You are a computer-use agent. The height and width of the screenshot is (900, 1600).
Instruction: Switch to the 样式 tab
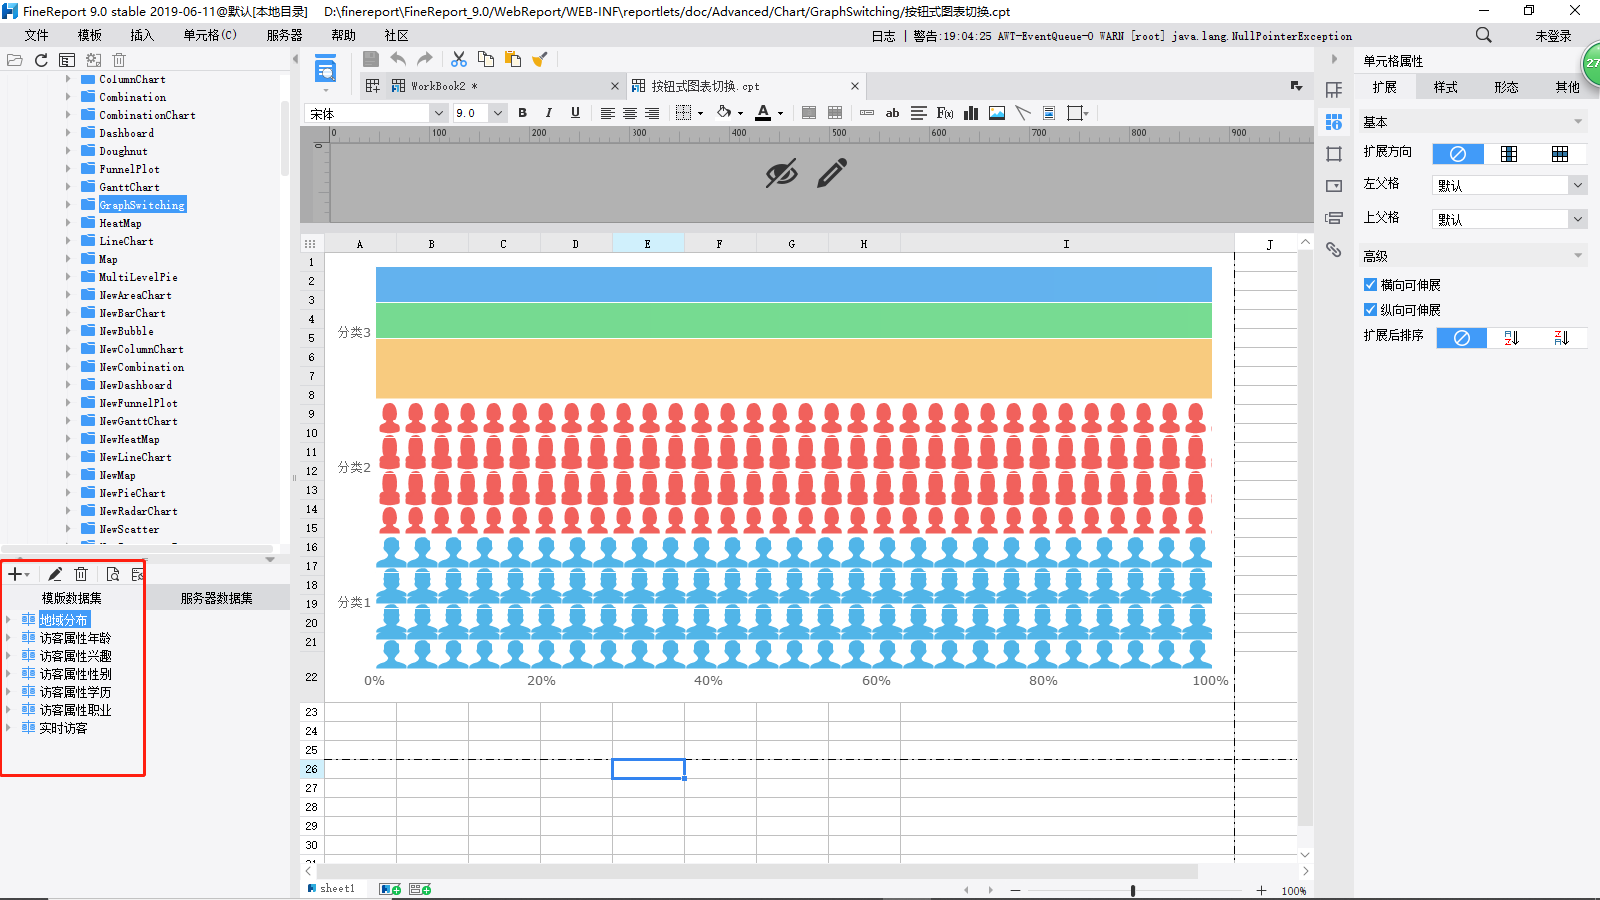(x=1445, y=87)
